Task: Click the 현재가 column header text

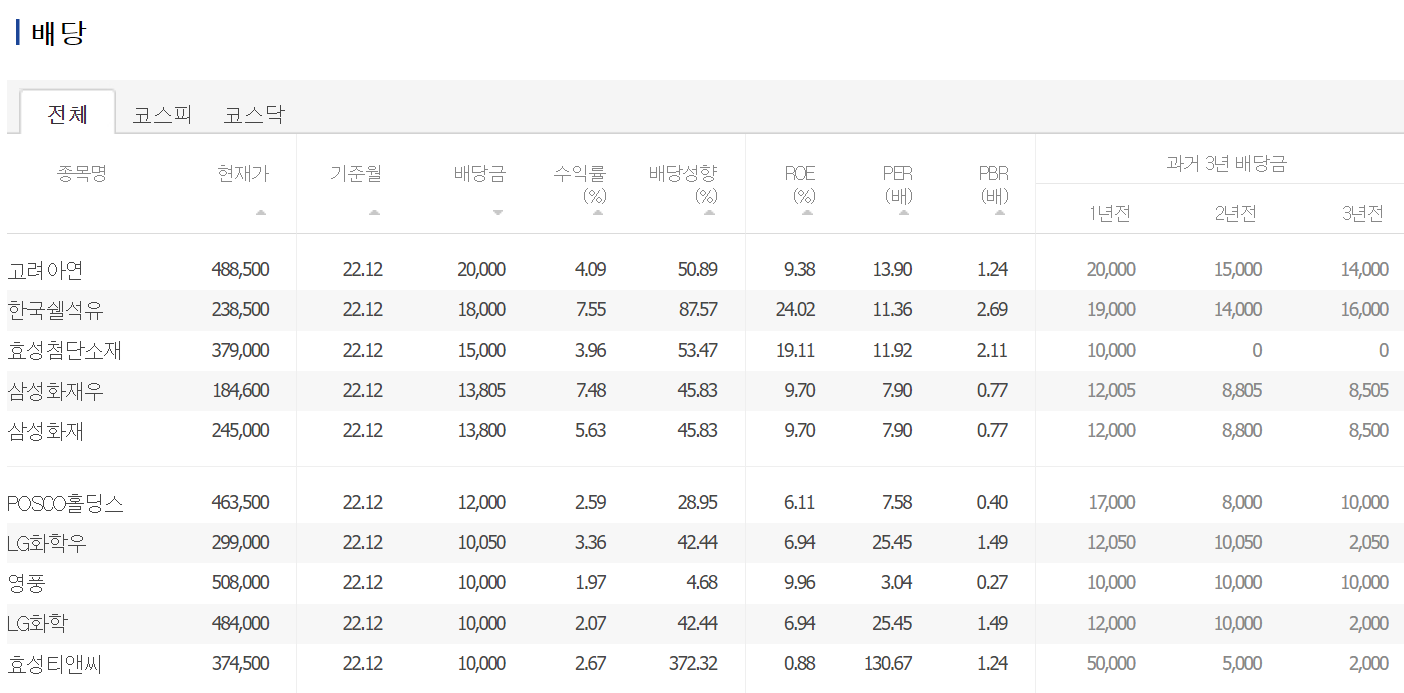Action: point(243,173)
